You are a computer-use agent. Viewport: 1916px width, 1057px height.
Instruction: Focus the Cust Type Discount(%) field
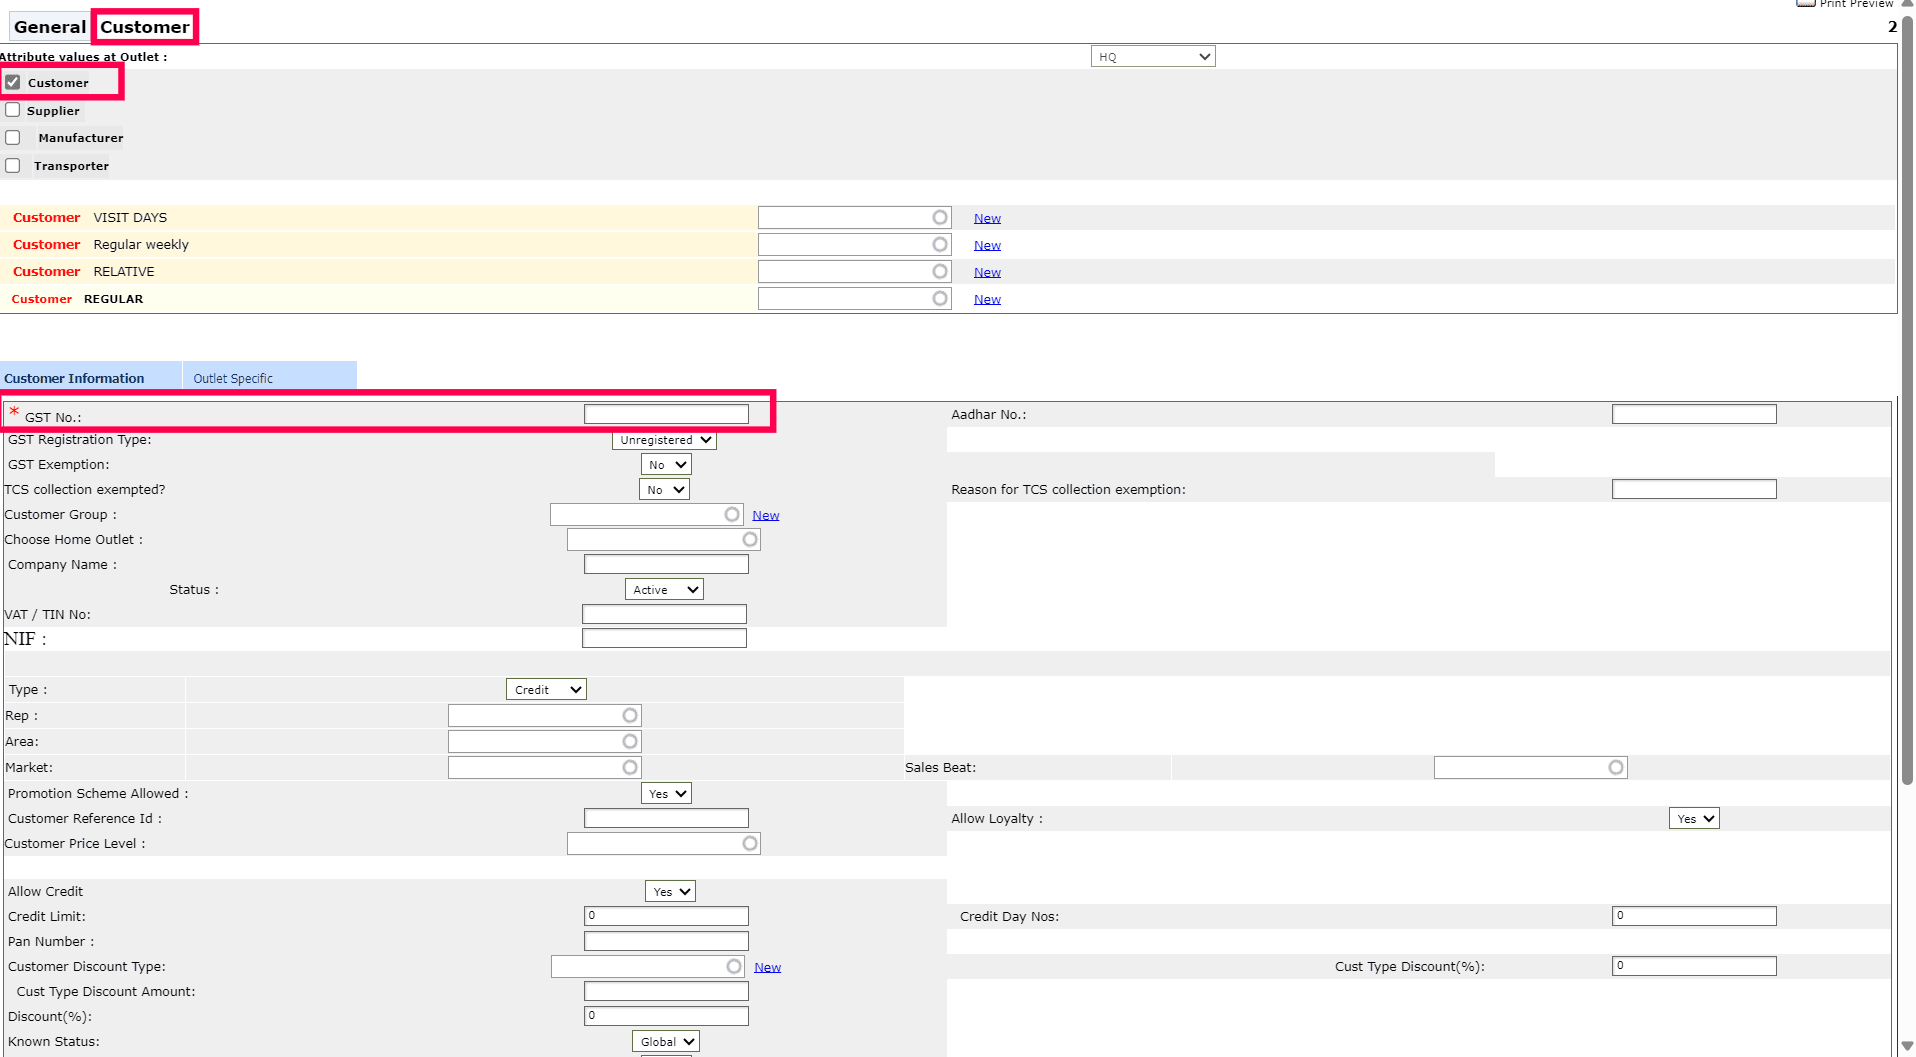tap(1694, 966)
